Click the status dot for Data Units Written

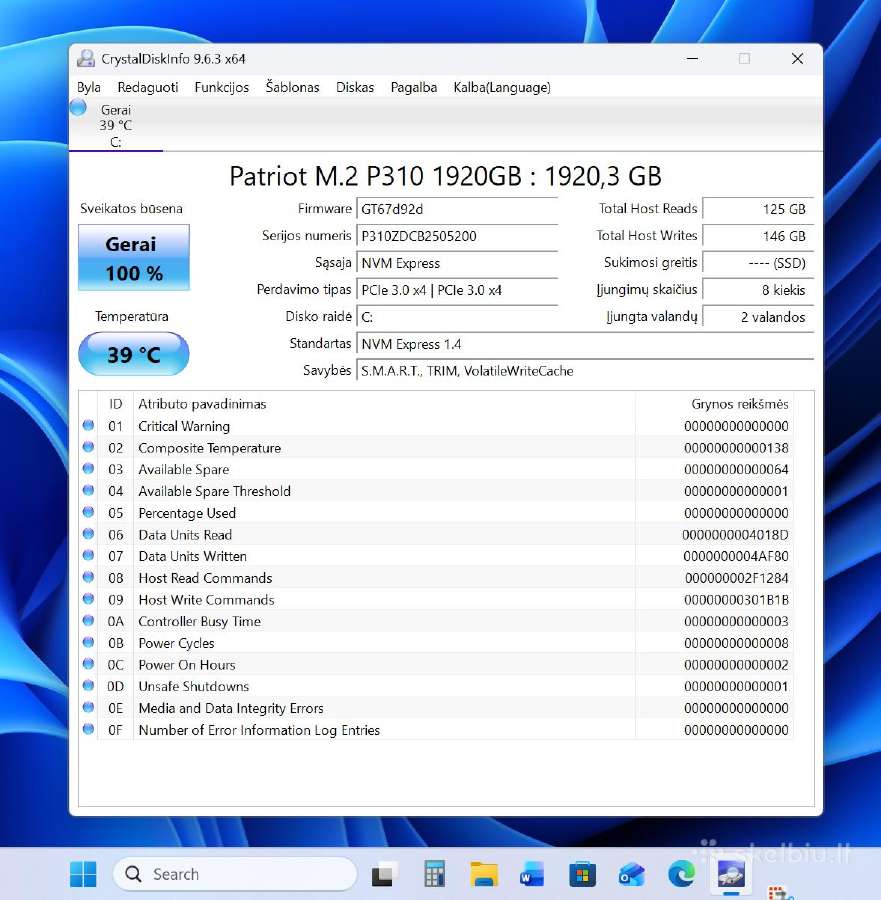point(88,556)
